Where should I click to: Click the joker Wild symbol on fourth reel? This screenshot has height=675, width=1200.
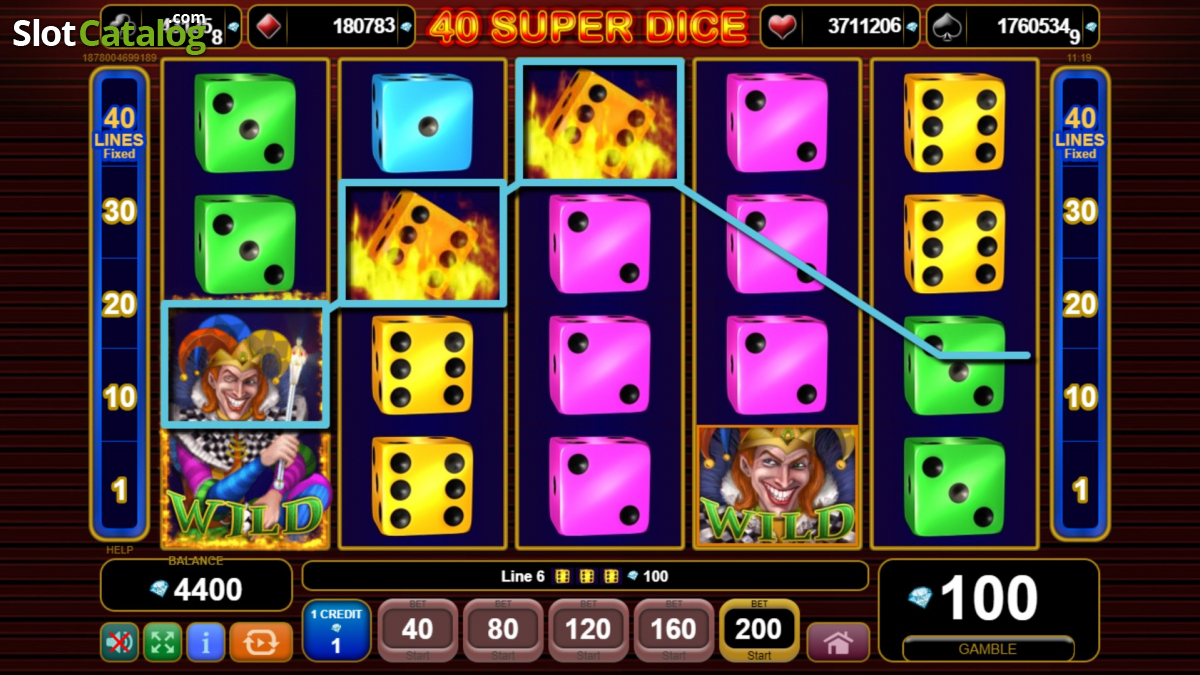tap(776, 486)
